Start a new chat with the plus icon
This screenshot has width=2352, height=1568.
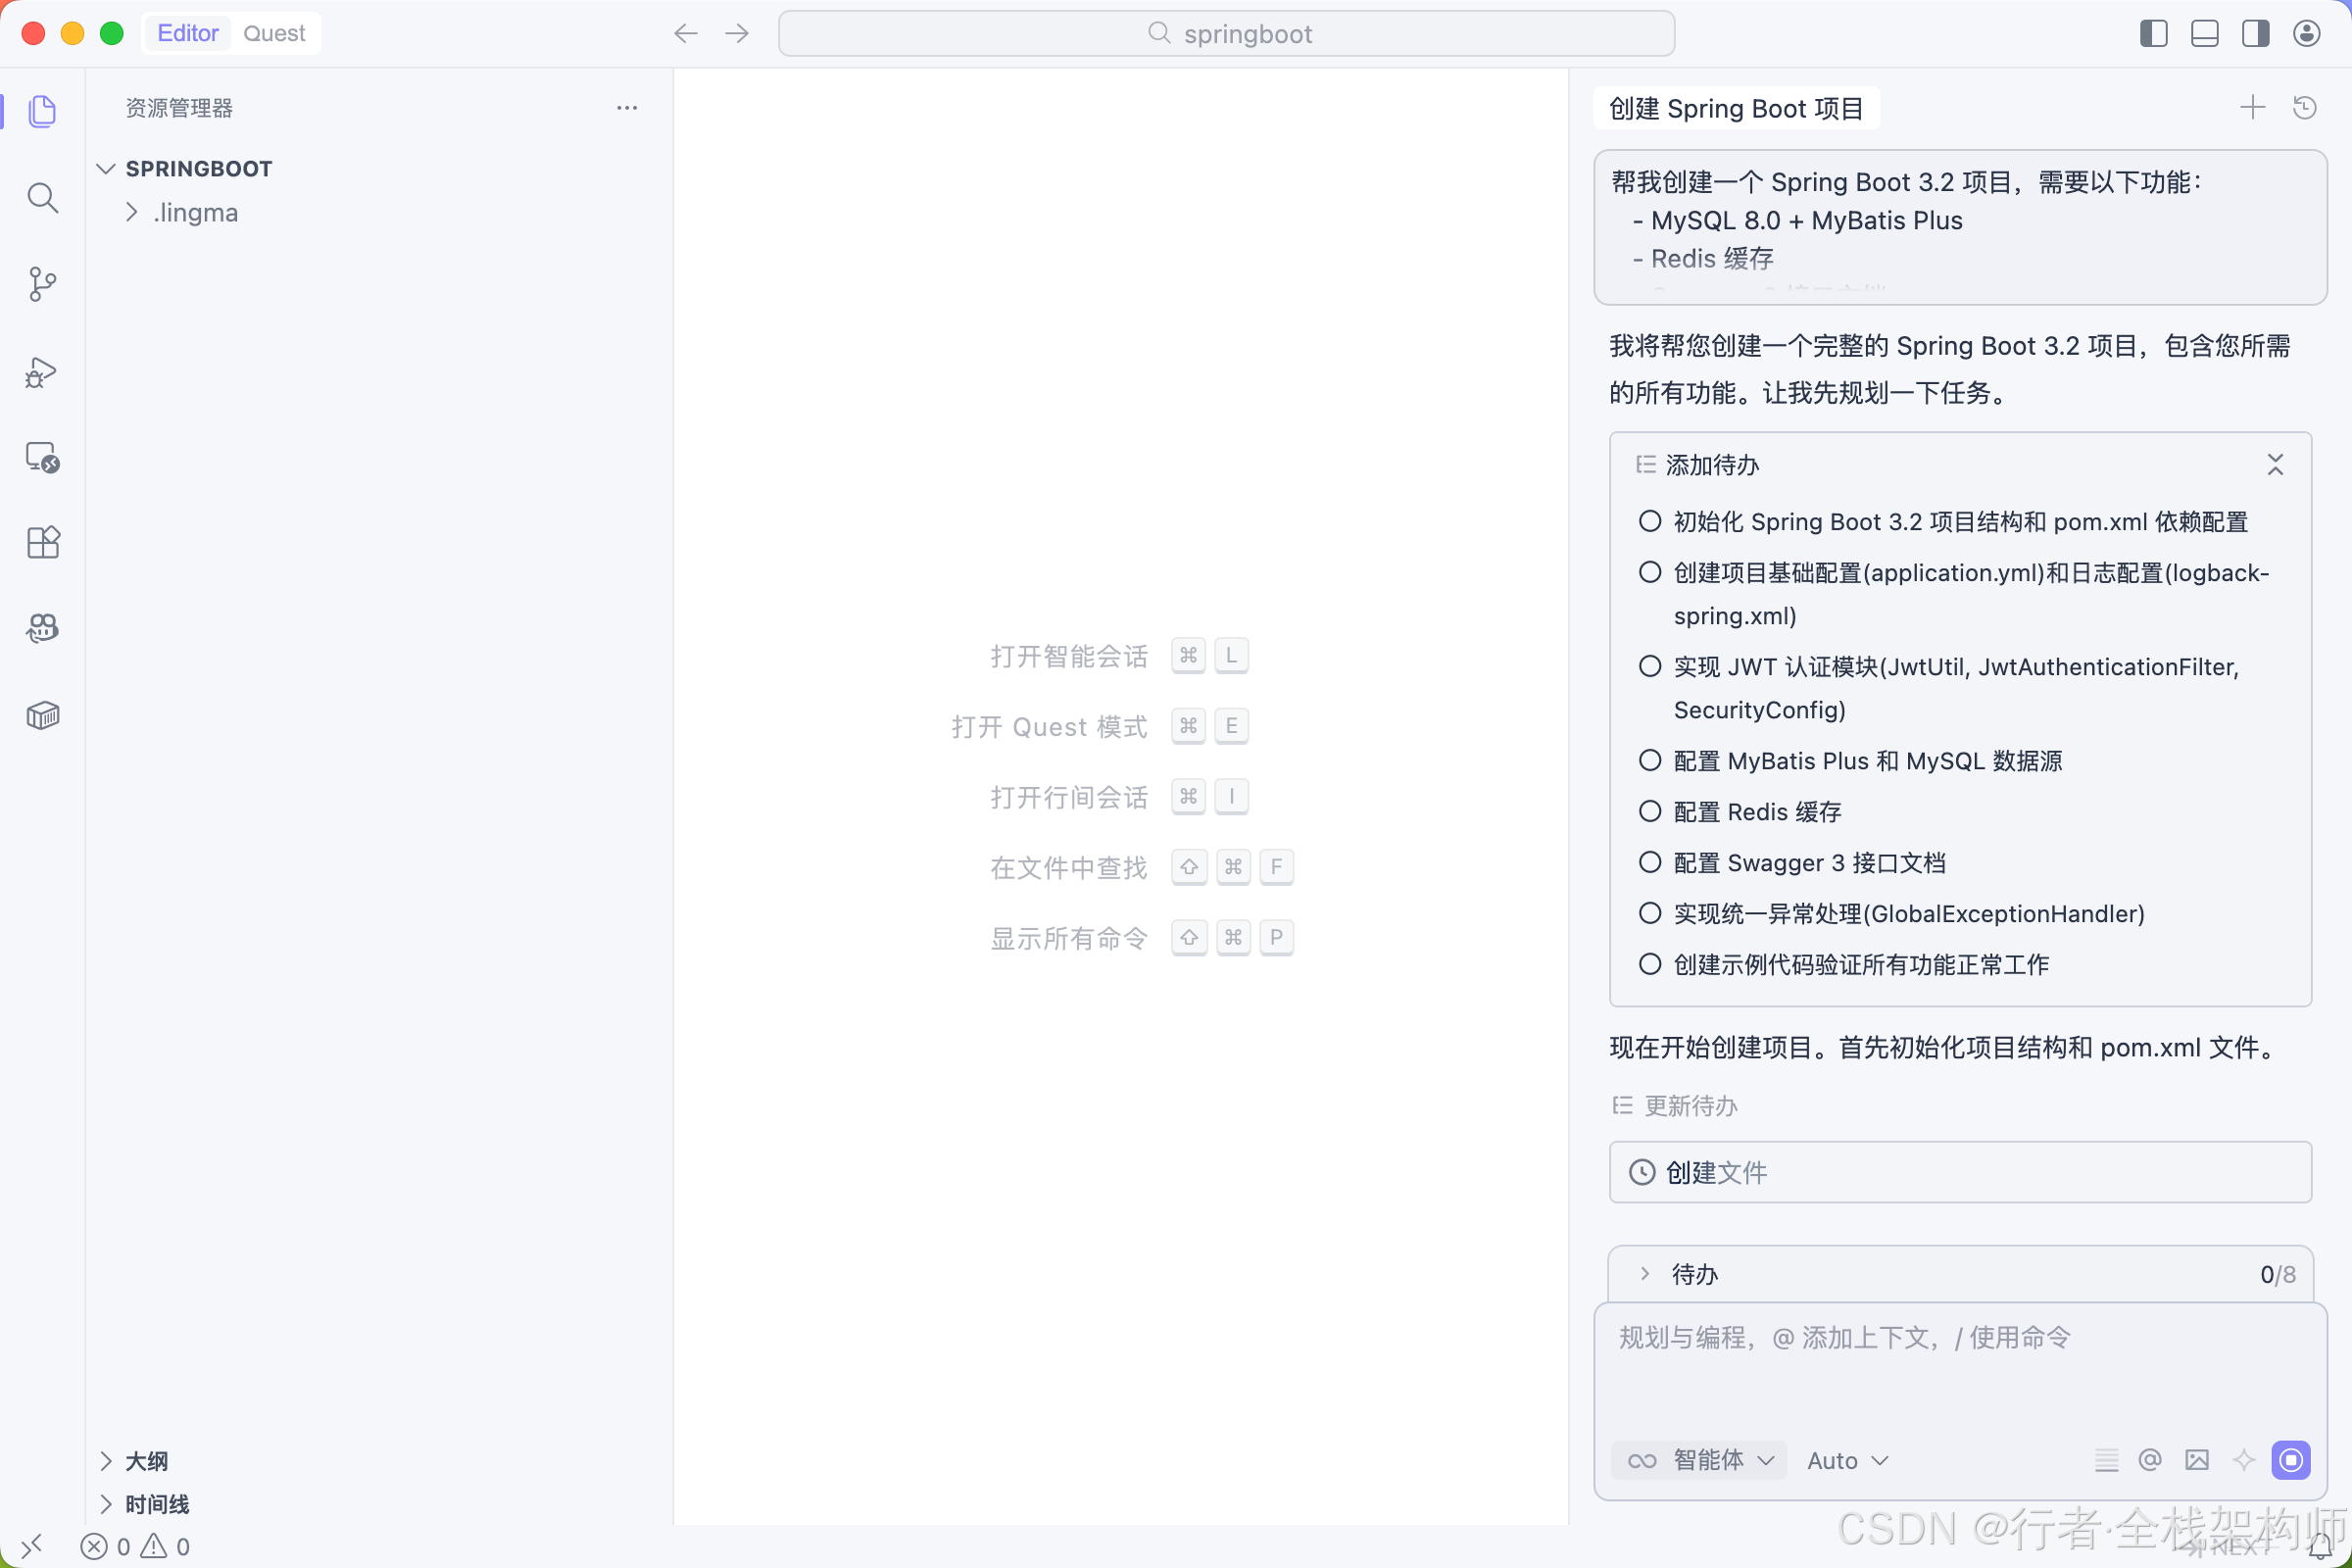(x=2253, y=107)
